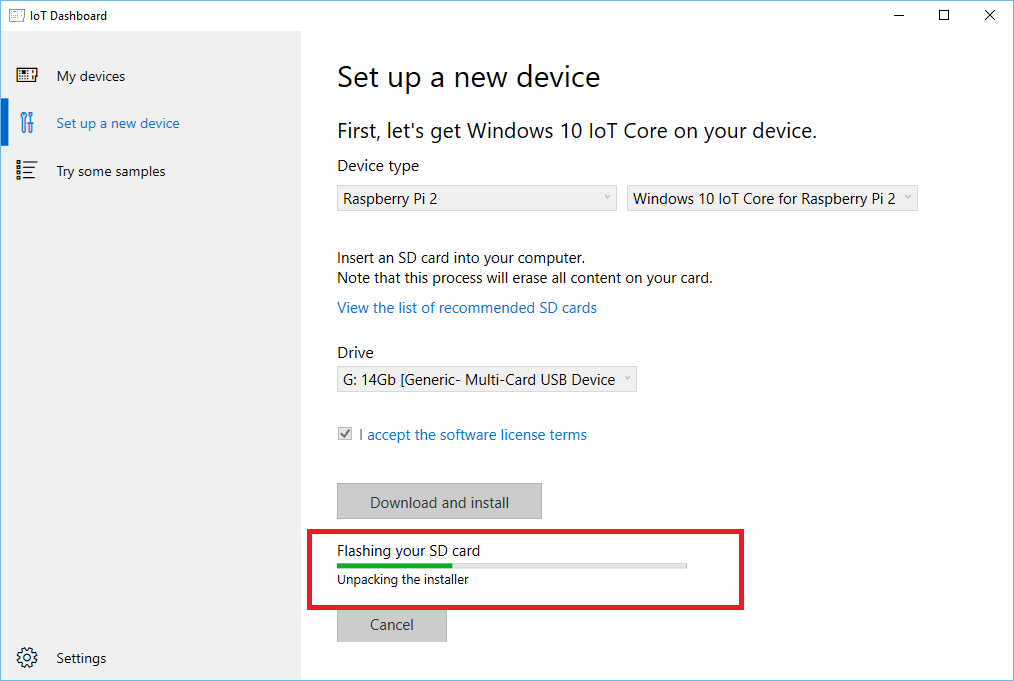This screenshot has height=681, width=1014.
Task: Click the 'Device type' label
Action: tap(378, 166)
